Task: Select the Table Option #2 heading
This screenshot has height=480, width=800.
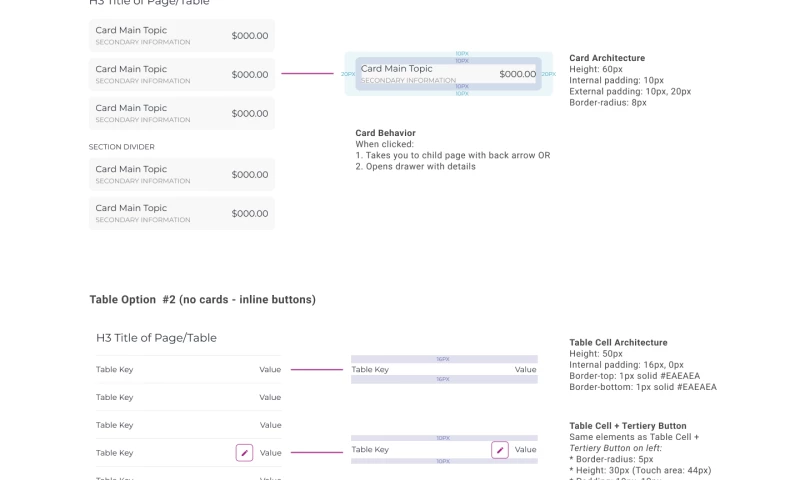Action: coord(202,299)
